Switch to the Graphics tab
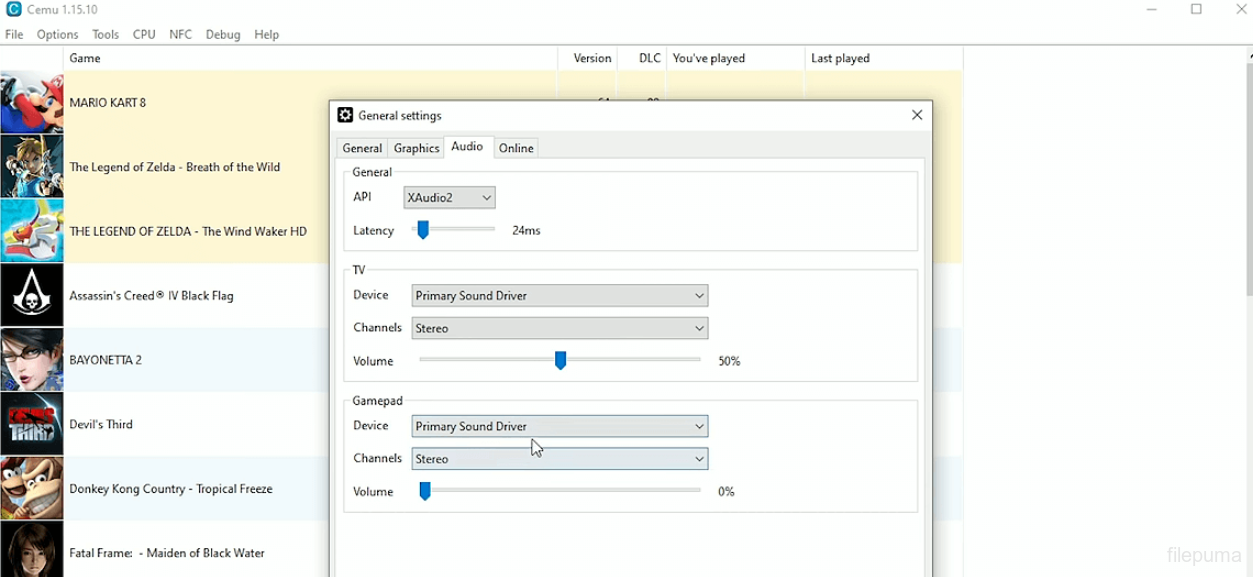This screenshot has width=1253, height=577. click(x=416, y=148)
